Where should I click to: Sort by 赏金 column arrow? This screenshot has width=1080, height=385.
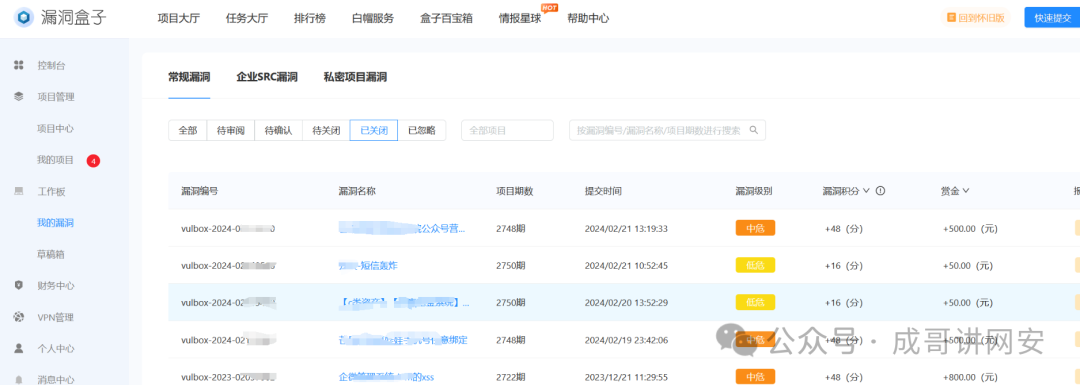966,191
